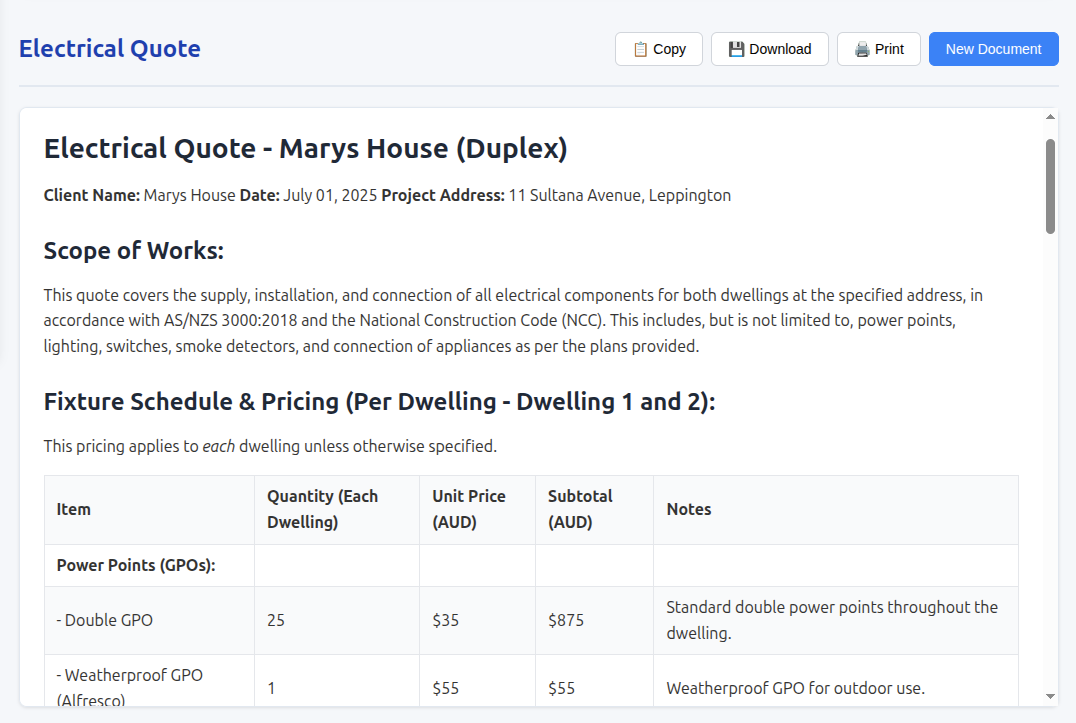This screenshot has width=1076, height=723.
Task: Click the scrollbar up arrow
Action: [1050, 117]
